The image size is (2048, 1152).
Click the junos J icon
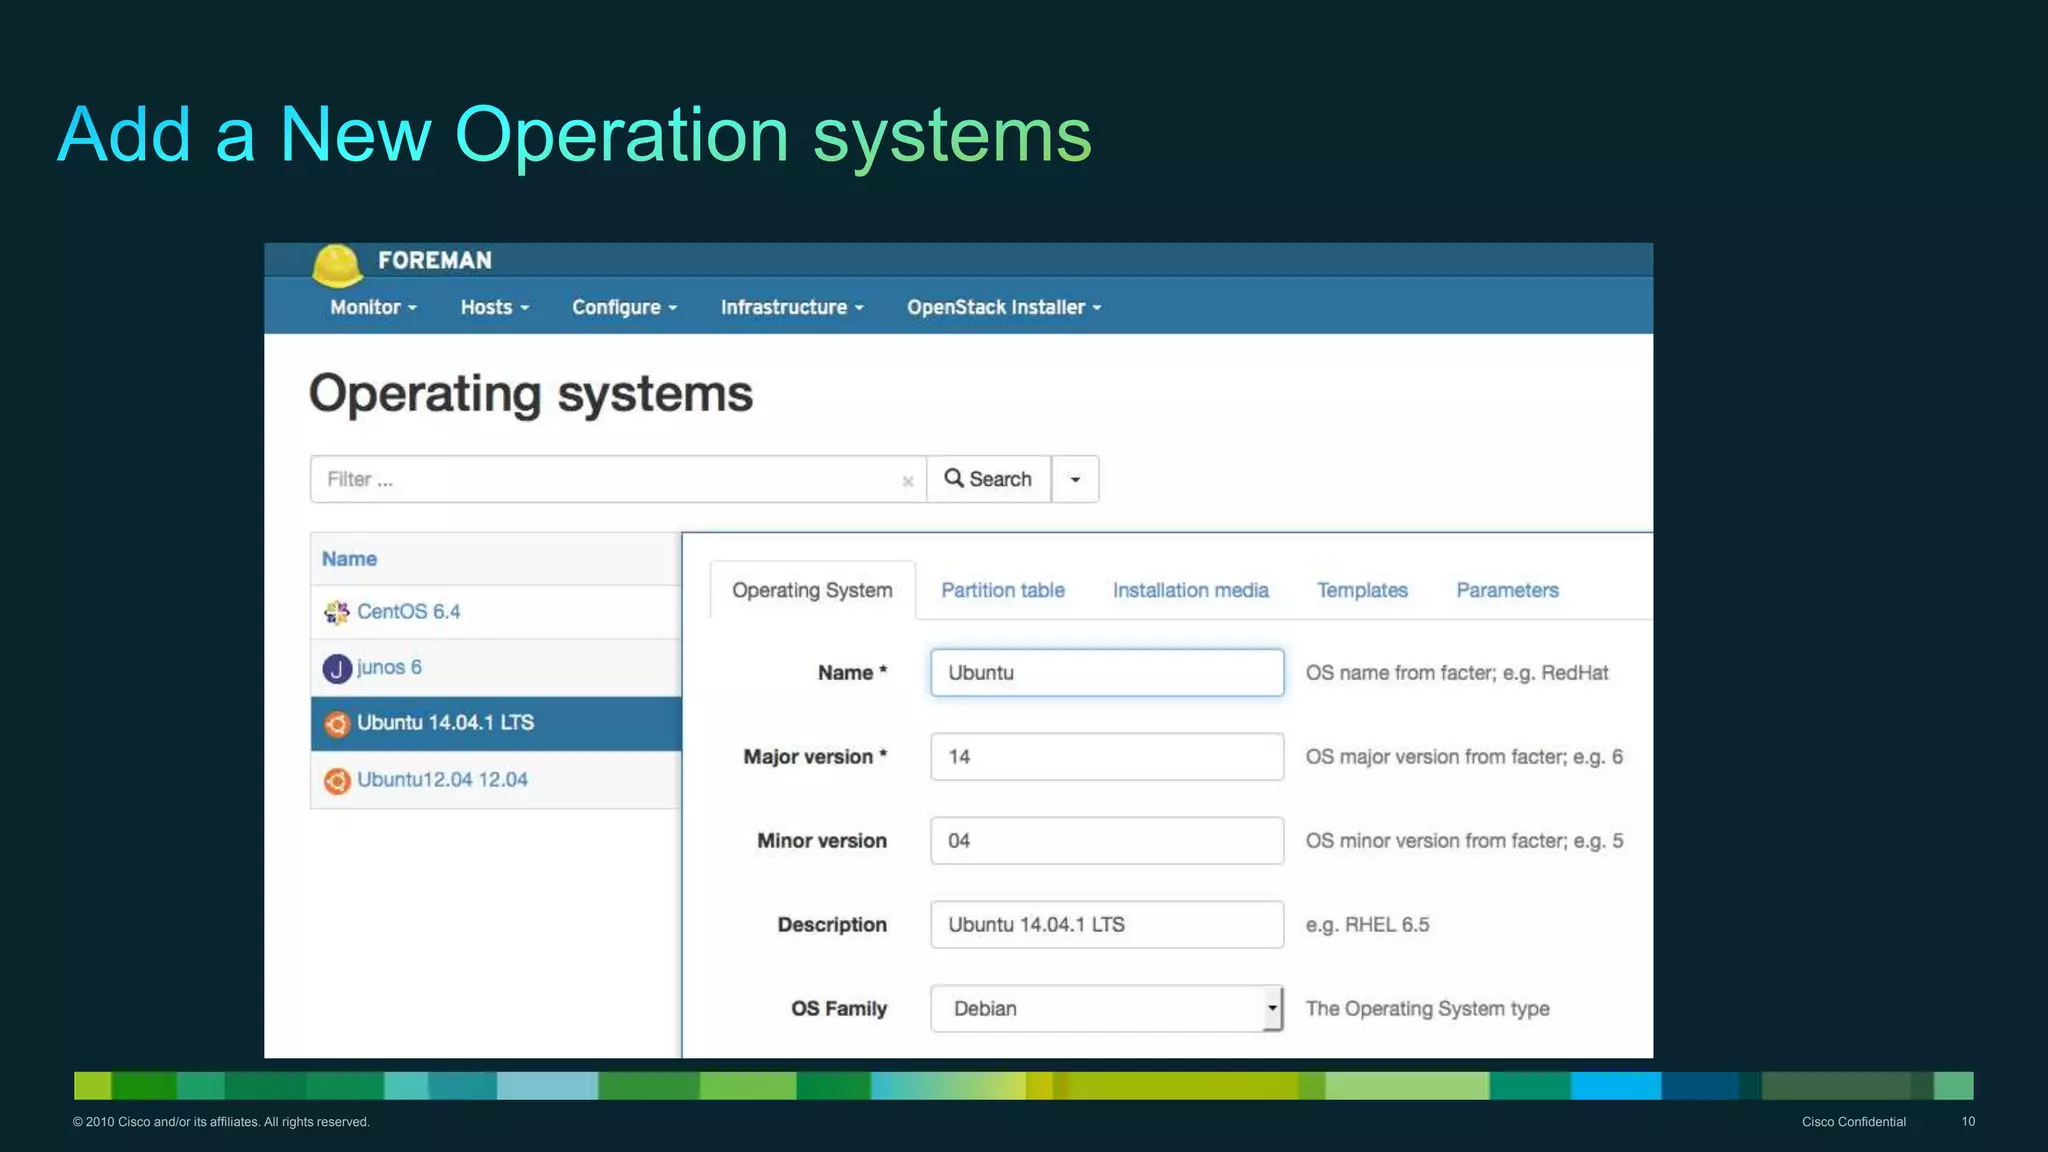click(336, 668)
